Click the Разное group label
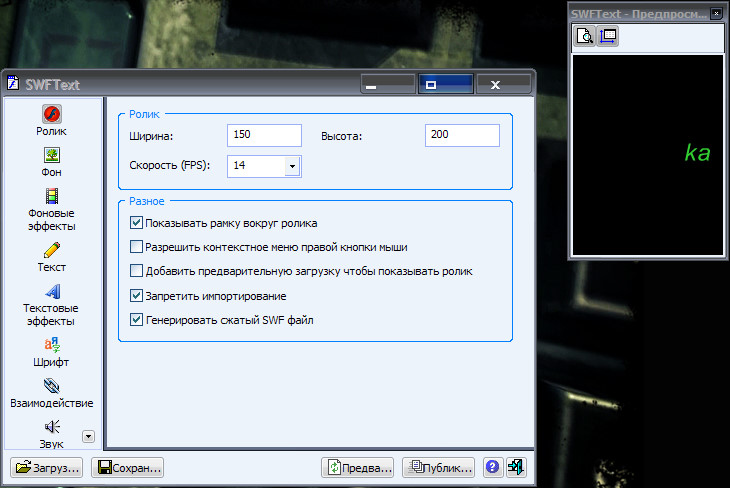Image resolution: width=730 pixels, height=488 pixels. [147, 201]
